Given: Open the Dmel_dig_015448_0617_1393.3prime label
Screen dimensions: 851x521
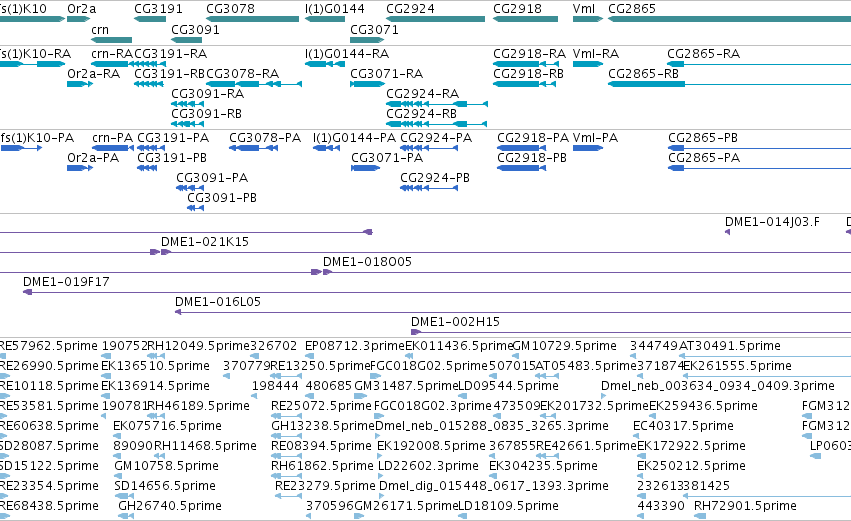Looking at the screenshot, I should pyautogui.click(x=494, y=486).
